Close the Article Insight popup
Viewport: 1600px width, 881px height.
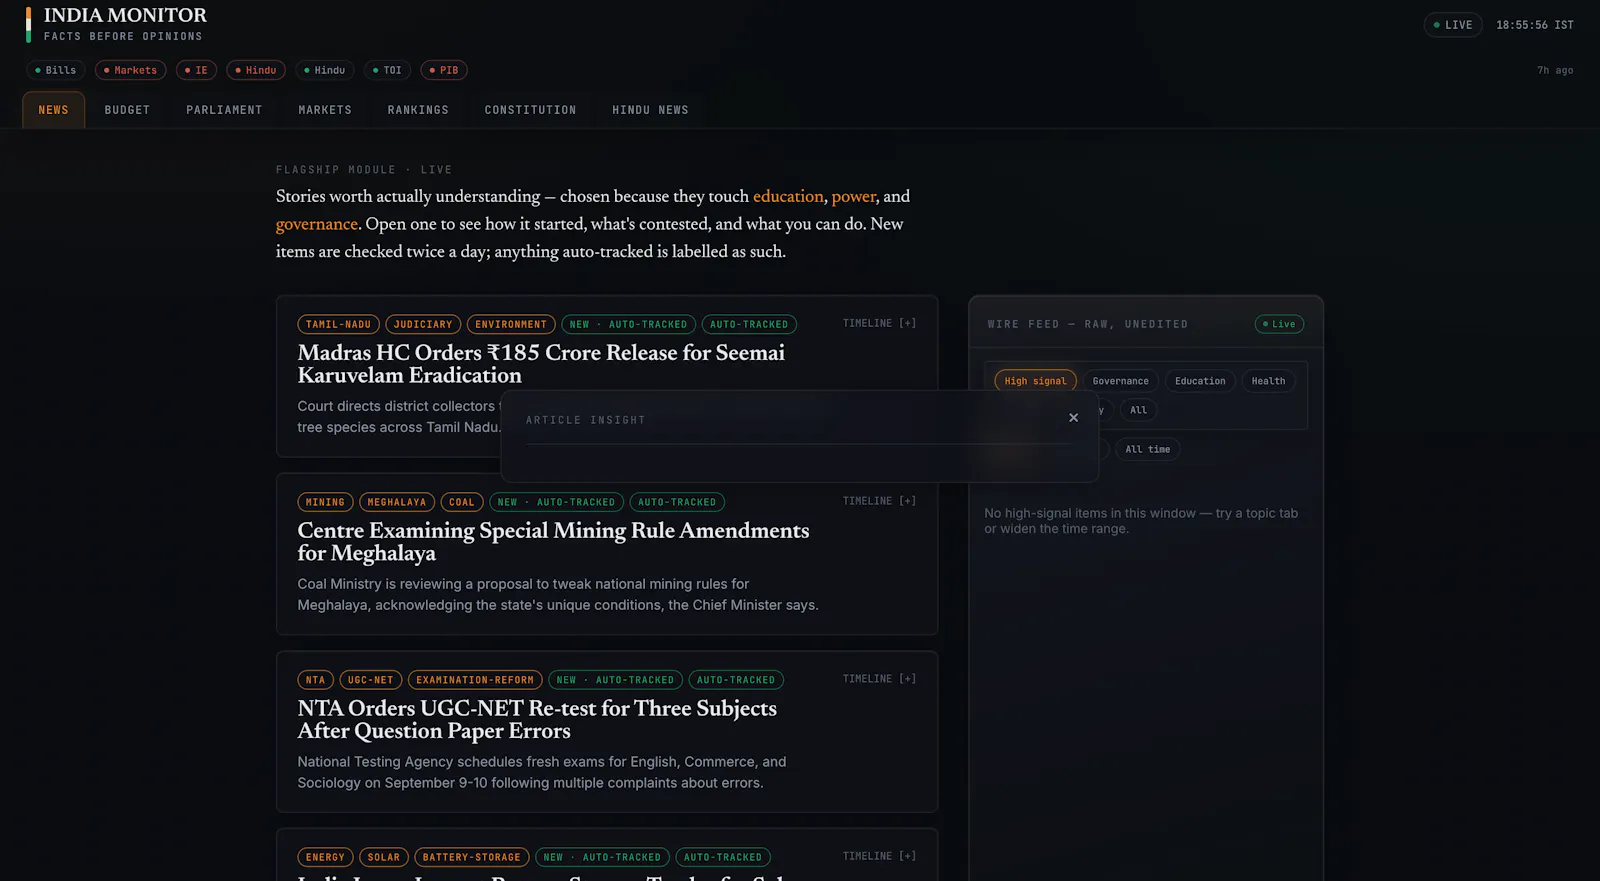(x=1073, y=418)
